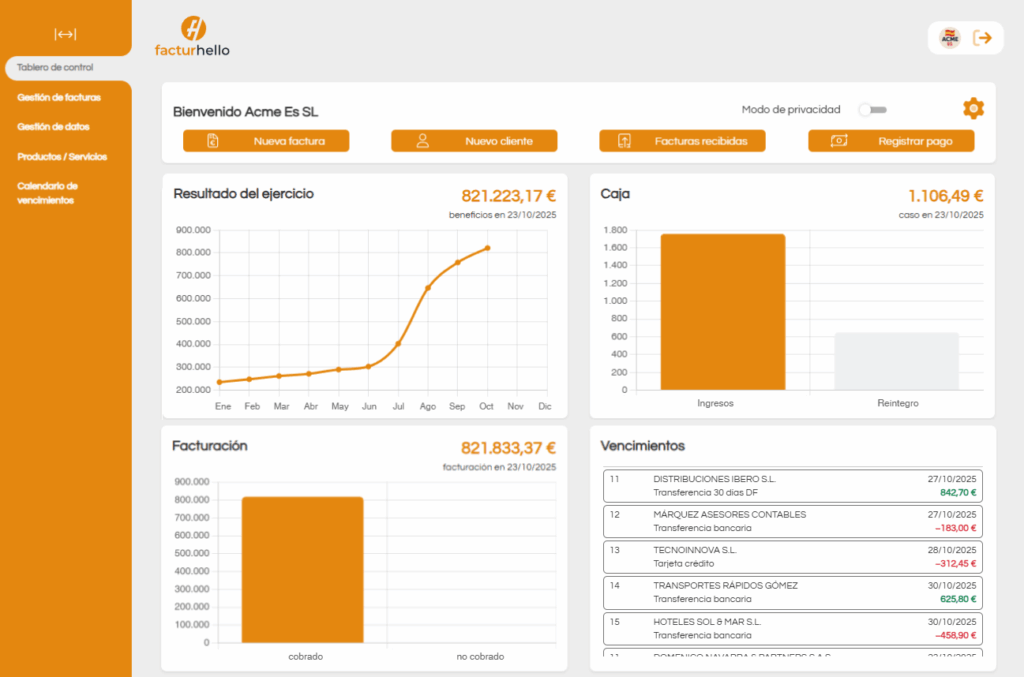Open the TECNOINNOVA S.L. due entry
The width and height of the screenshot is (1024, 677).
792,556
